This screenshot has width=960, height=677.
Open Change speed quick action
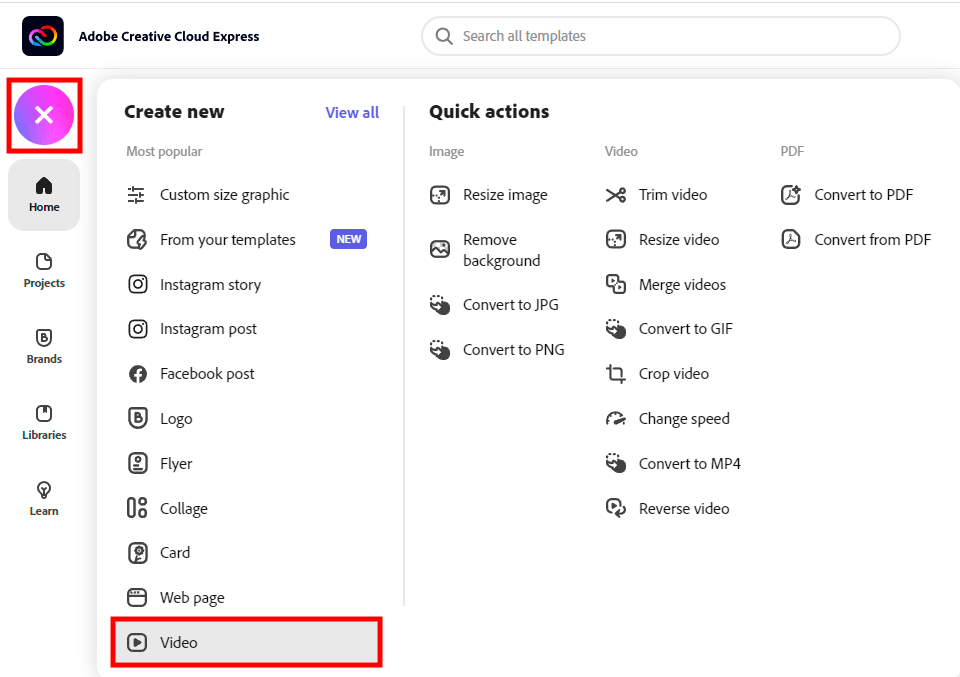pos(684,419)
